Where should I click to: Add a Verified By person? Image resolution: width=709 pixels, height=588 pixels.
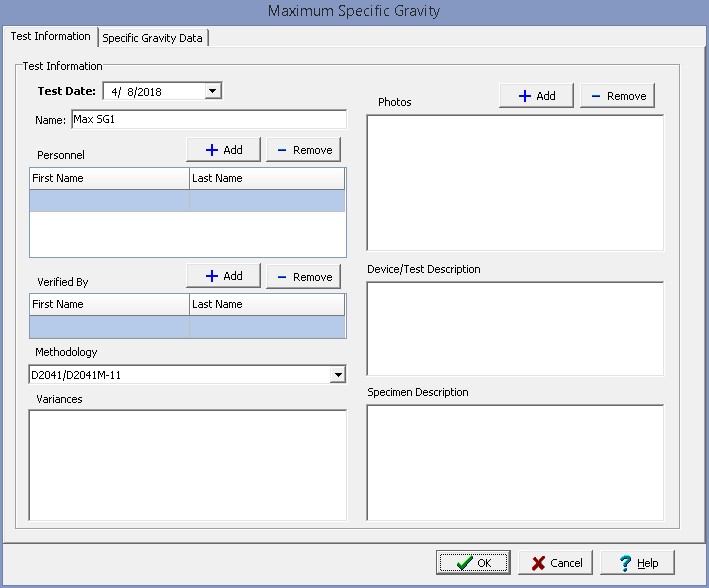(223, 276)
